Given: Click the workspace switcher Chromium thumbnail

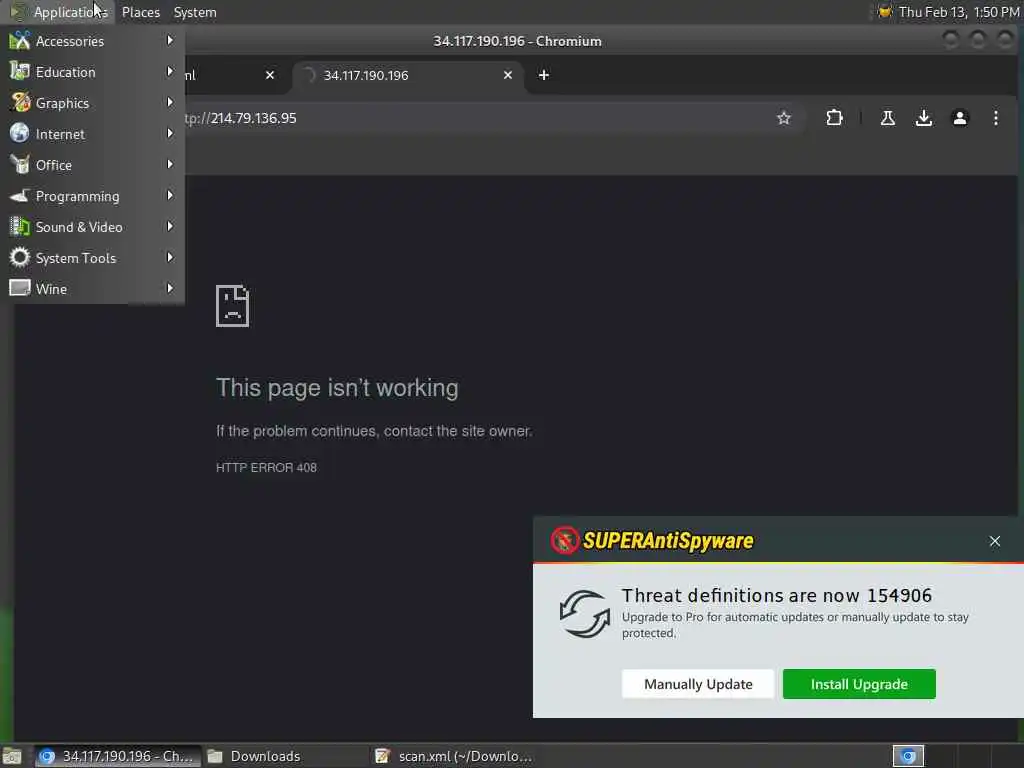Looking at the screenshot, I should point(908,756).
